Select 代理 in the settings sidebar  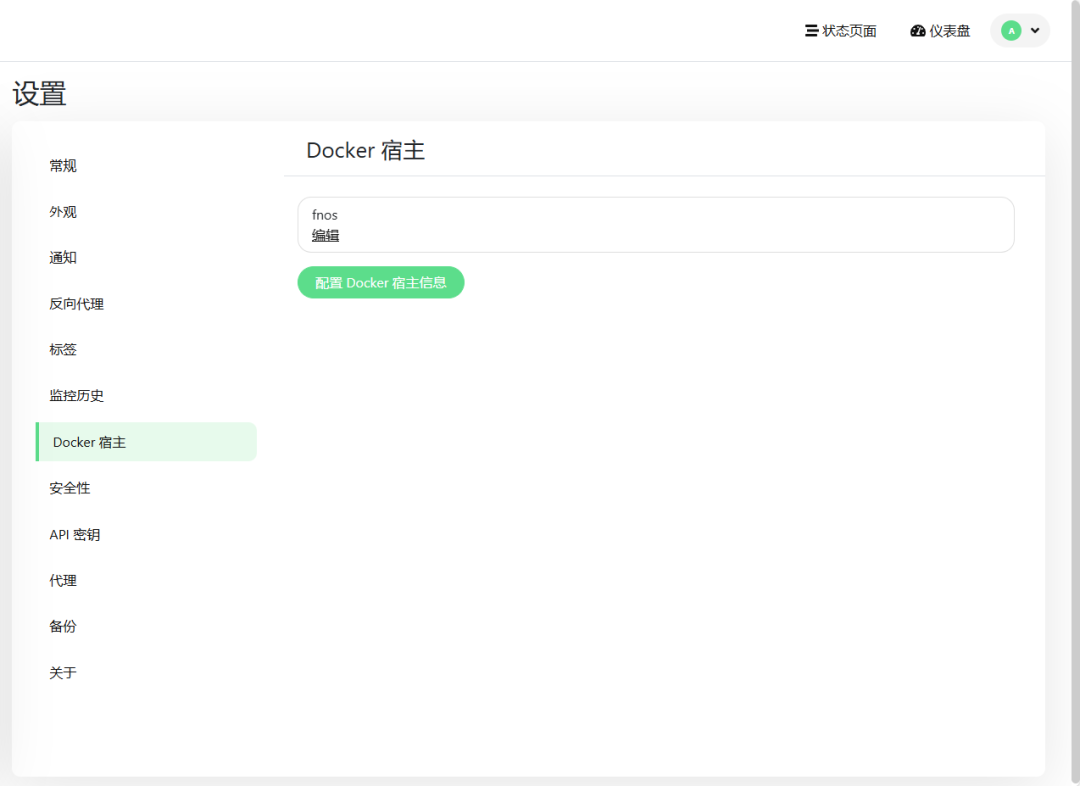(x=63, y=581)
